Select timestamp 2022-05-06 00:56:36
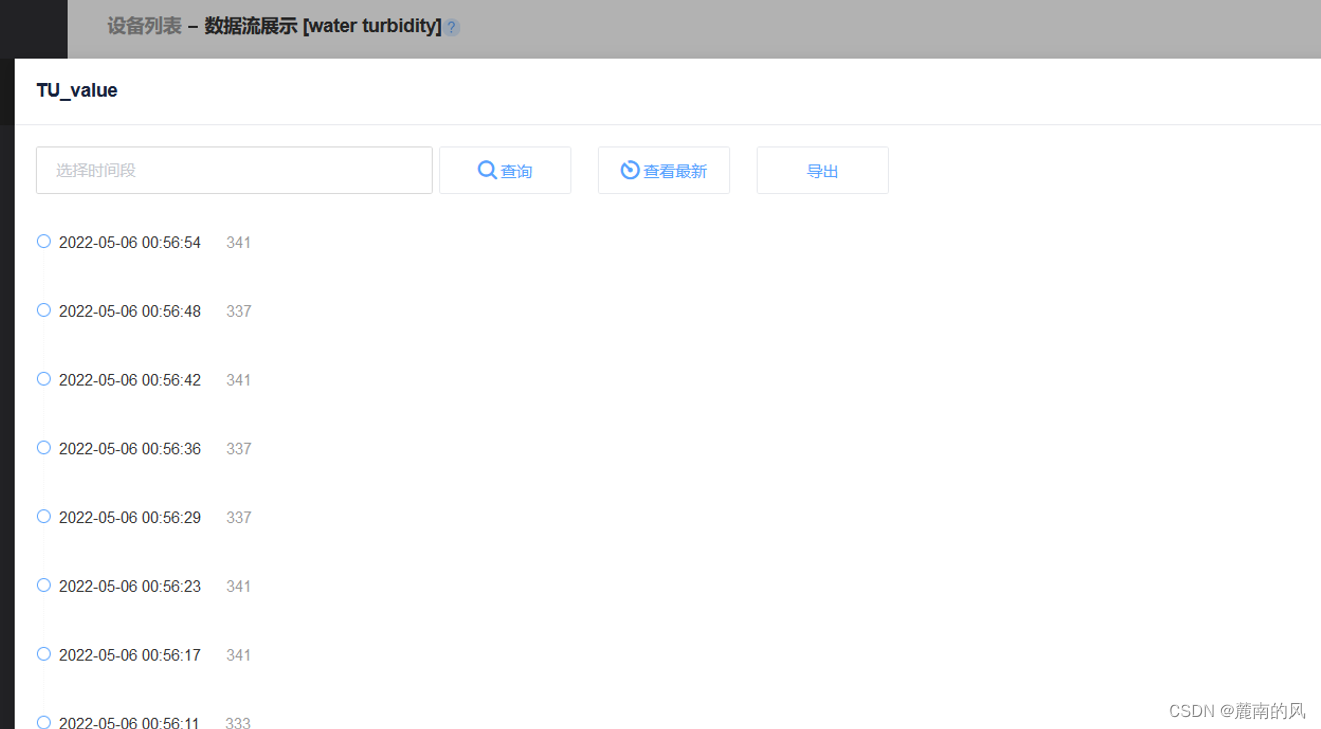1321x729 pixels. pyautogui.click(x=130, y=449)
